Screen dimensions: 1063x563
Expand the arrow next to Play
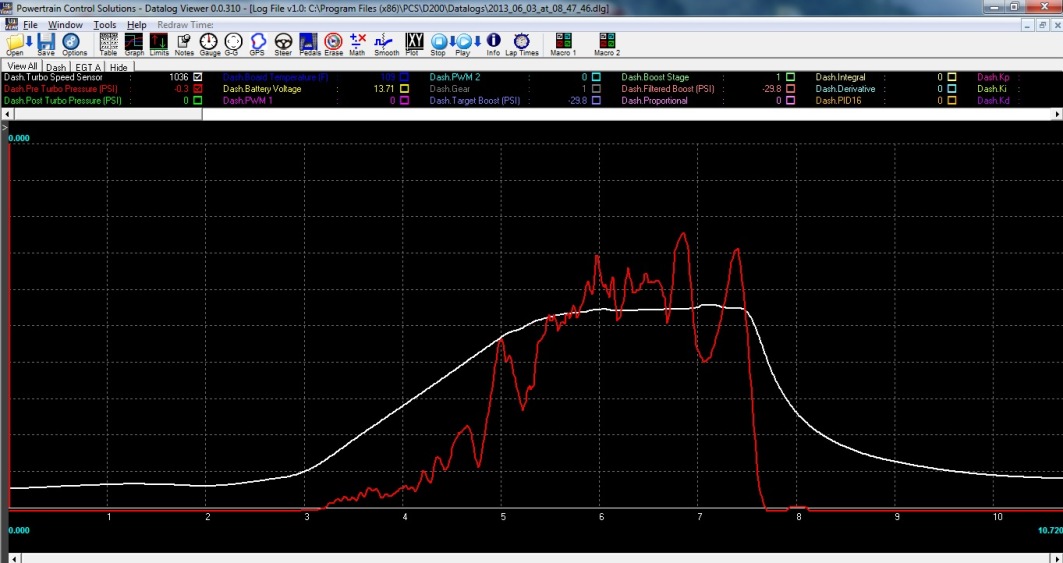click(x=478, y=42)
